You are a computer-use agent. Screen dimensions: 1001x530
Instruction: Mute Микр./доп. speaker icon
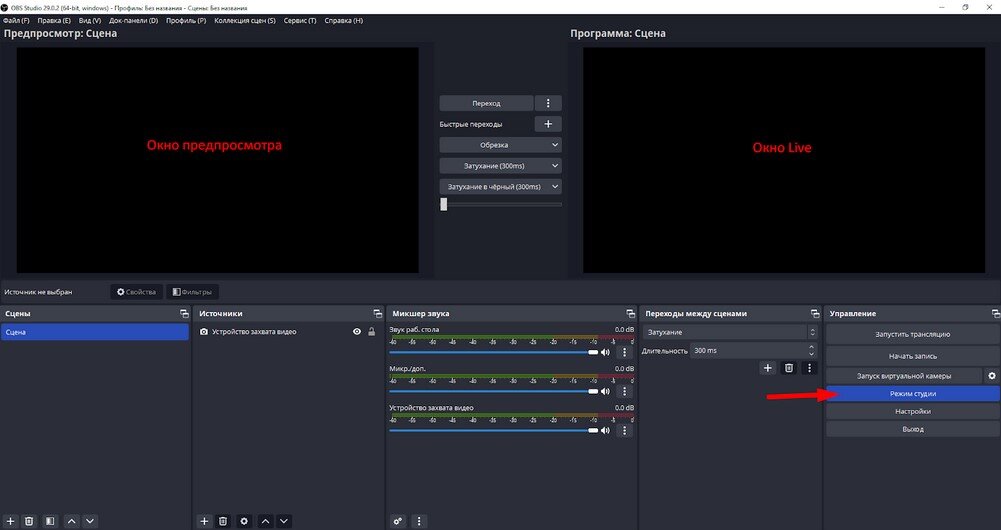click(605, 391)
